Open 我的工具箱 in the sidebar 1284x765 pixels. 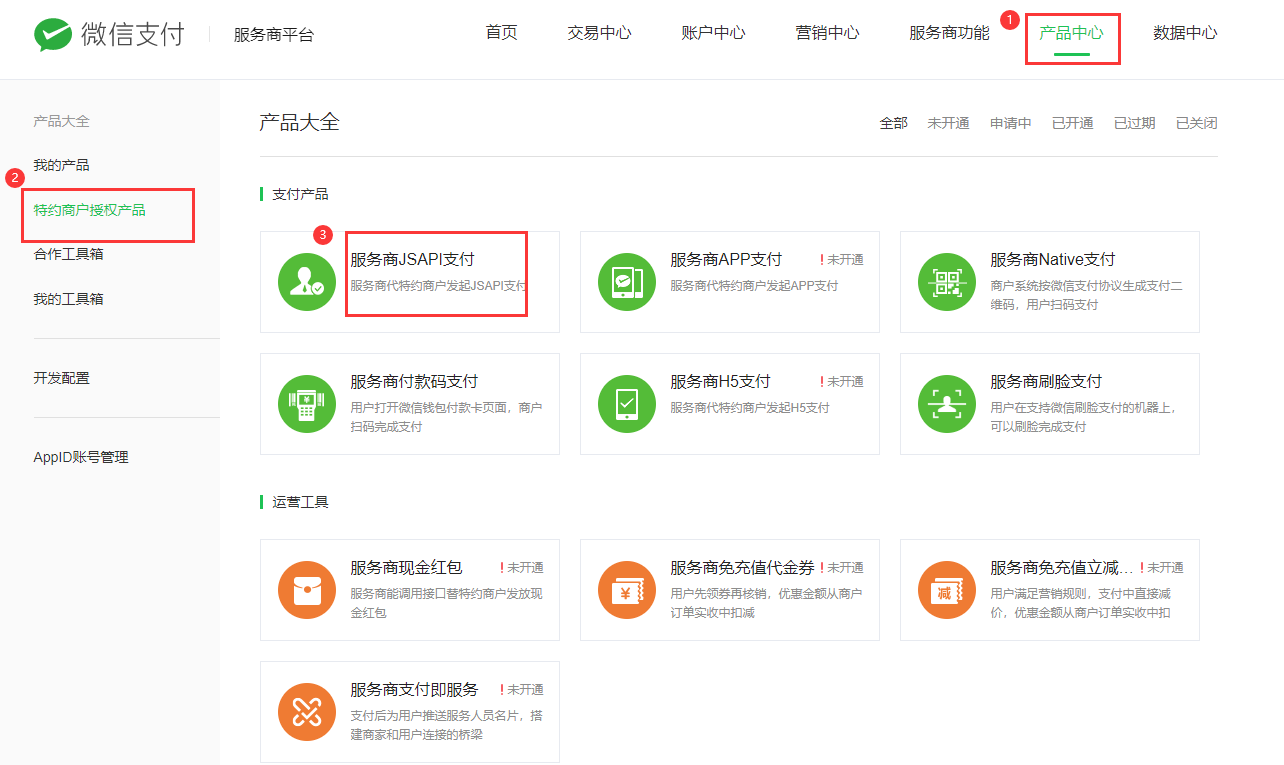[x=68, y=299]
